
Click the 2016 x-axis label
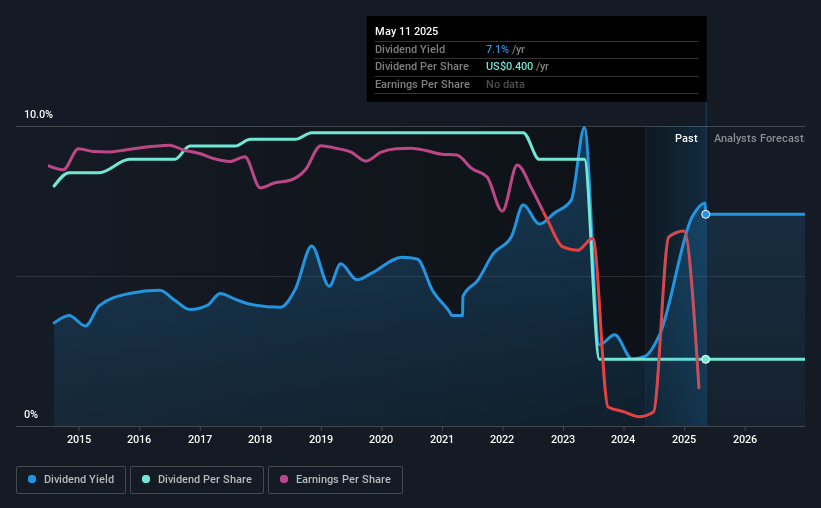click(139, 439)
